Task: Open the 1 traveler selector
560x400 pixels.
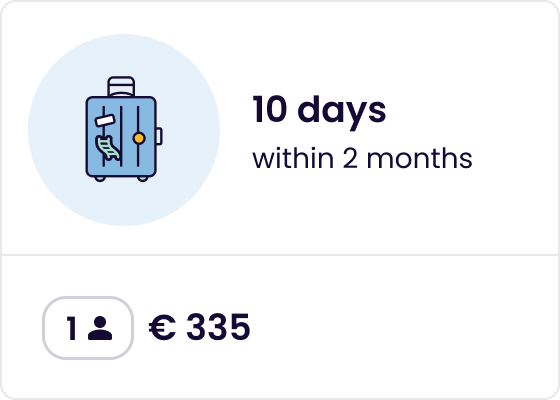Action: pyautogui.click(x=88, y=328)
